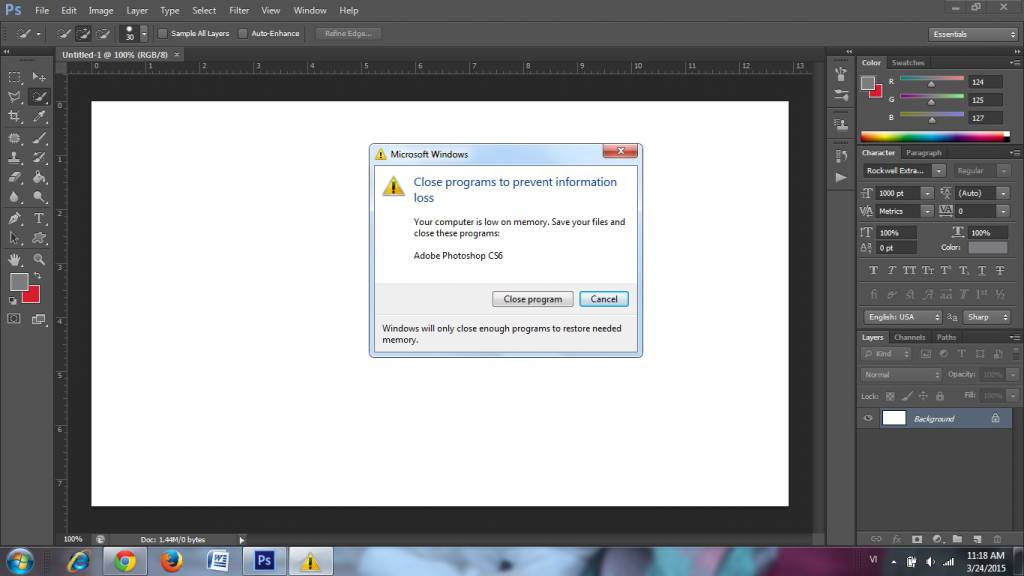Click Subtract from selection option icon
1024x576 pixels.
[103, 33]
